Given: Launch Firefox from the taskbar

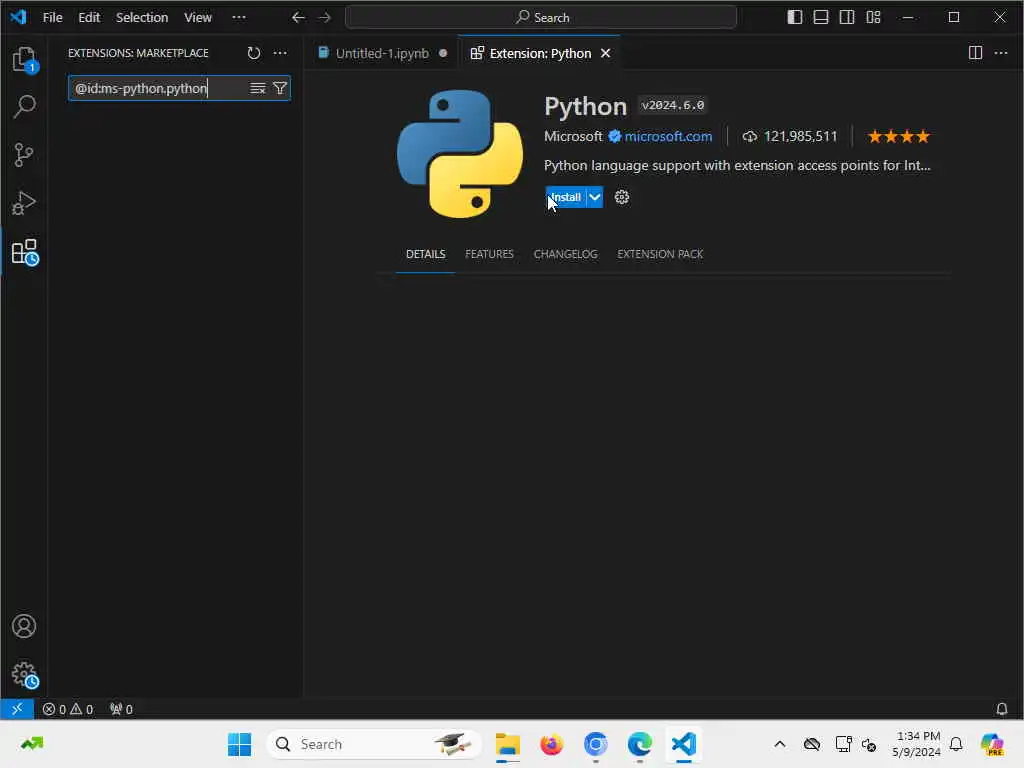Looking at the screenshot, I should (552, 744).
